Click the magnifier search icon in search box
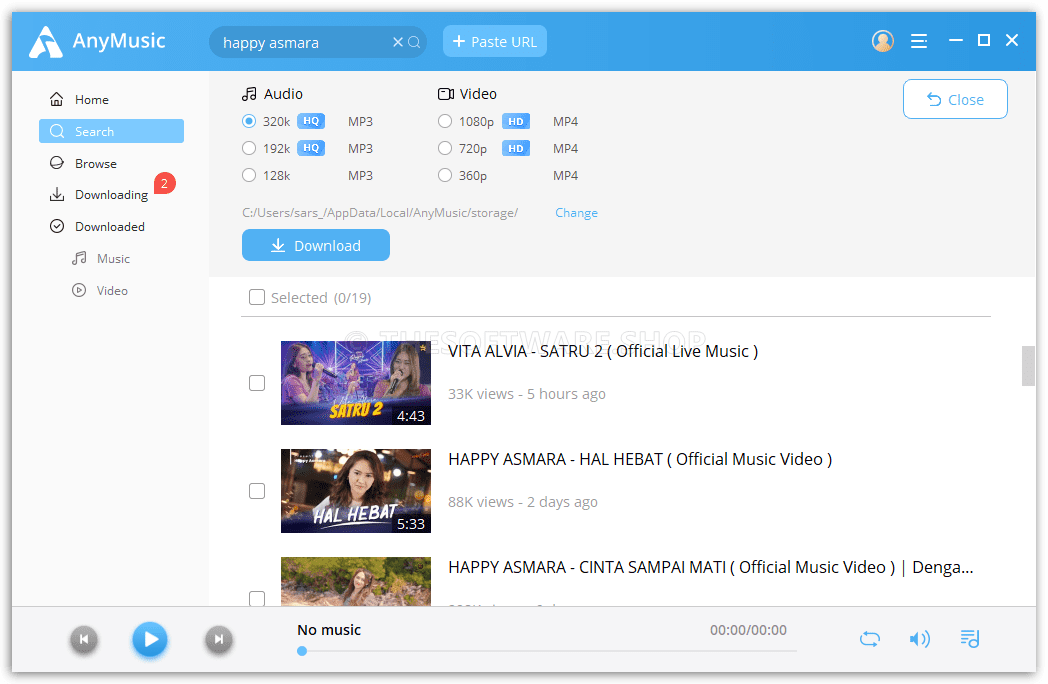The width and height of the screenshot is (1048, 684). 414,42
